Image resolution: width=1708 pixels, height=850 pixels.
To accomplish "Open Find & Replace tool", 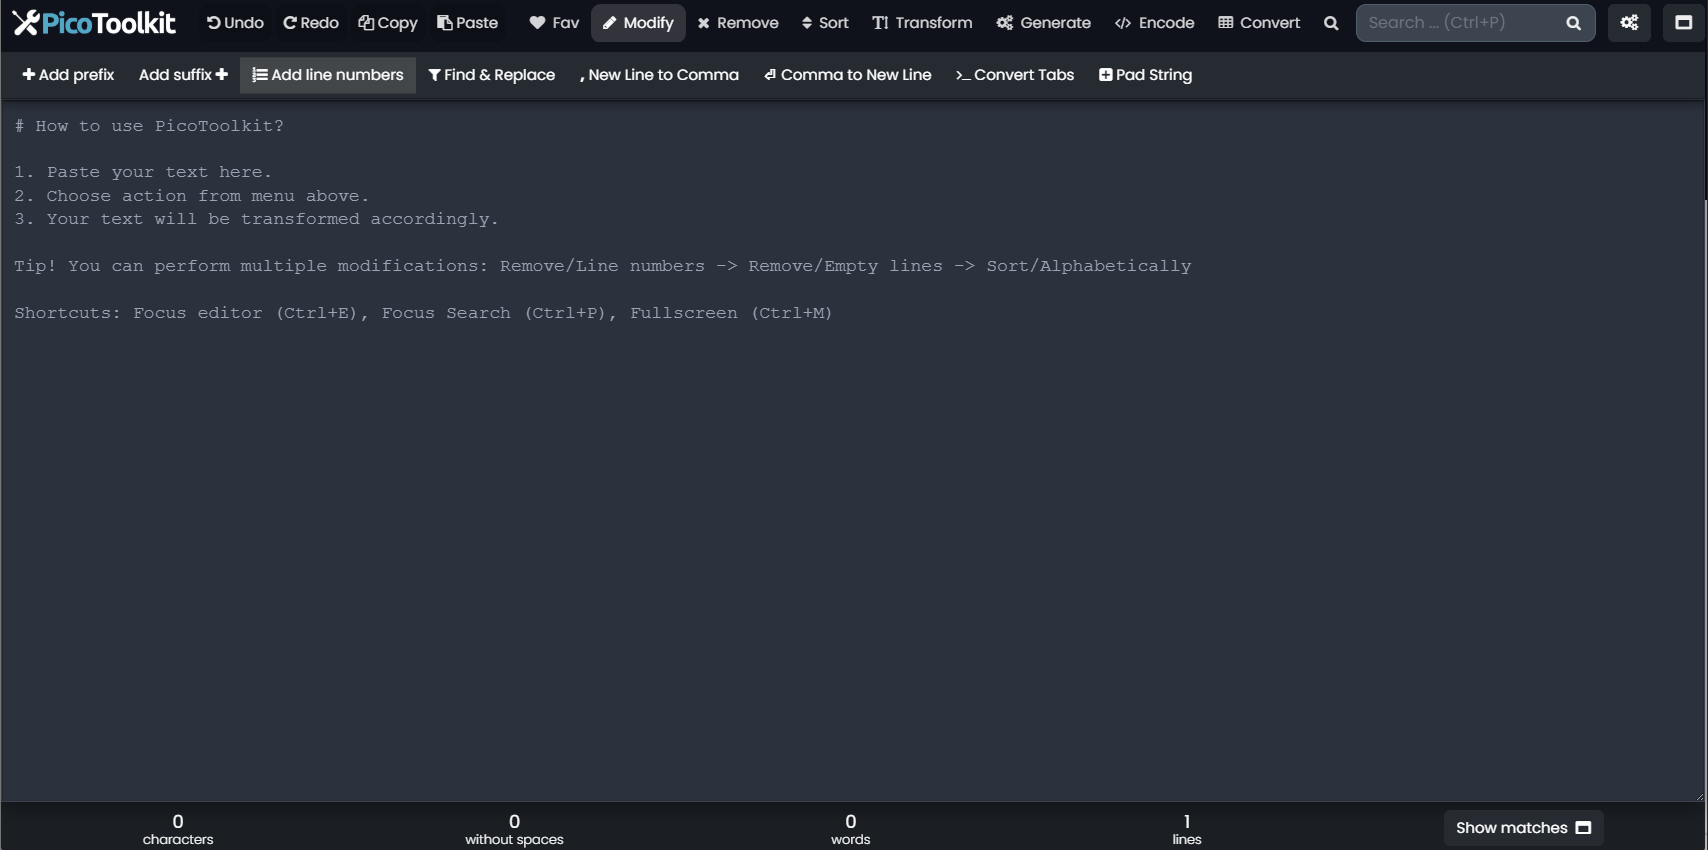I will 491,75.
